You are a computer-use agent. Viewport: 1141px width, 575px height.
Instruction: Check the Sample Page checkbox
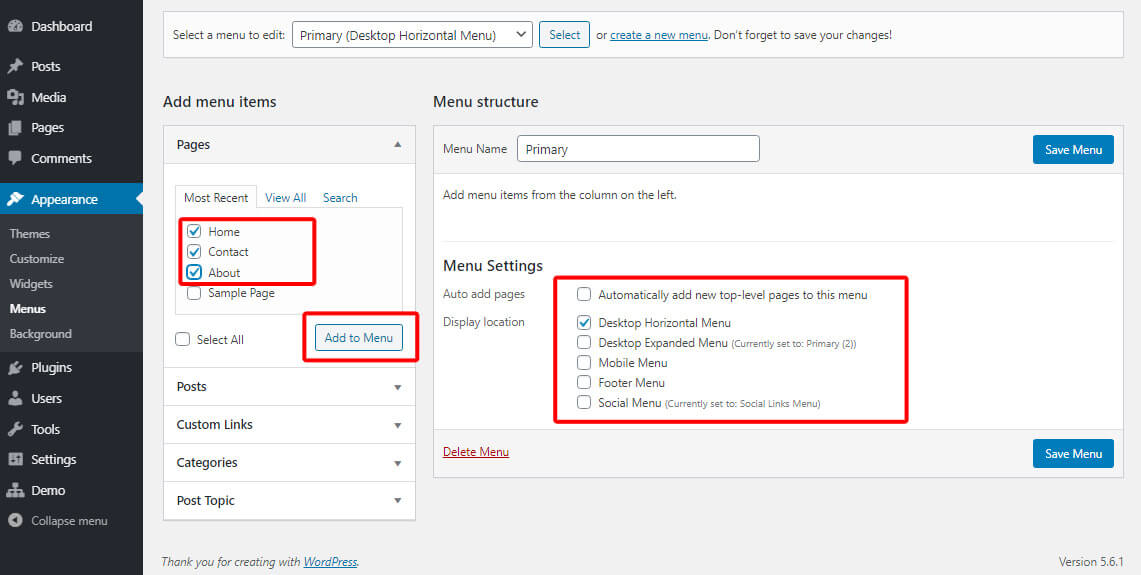click(x=194, y=293)
